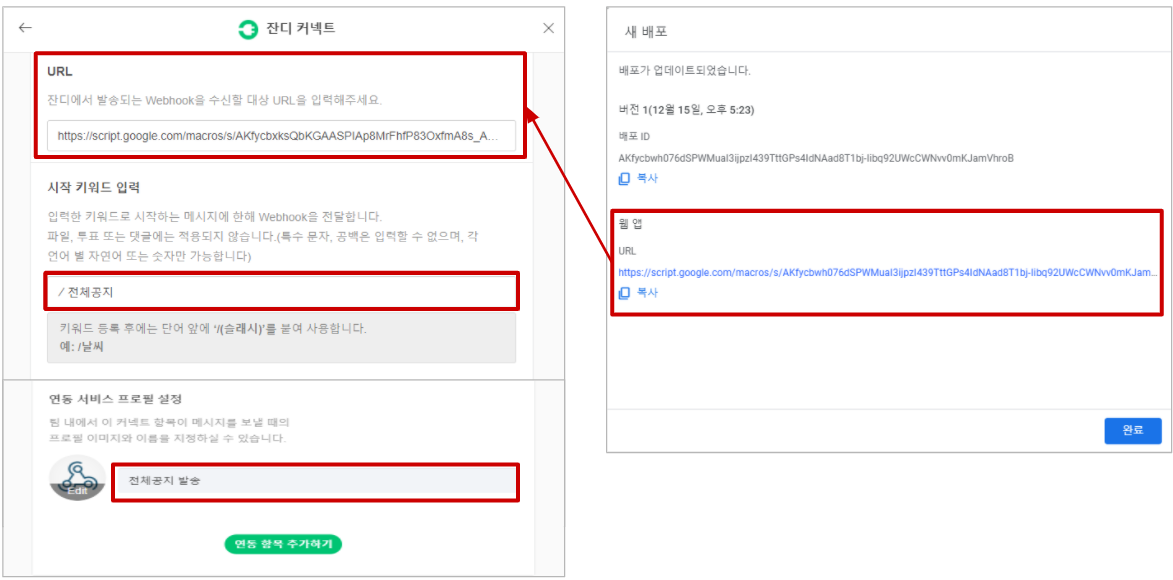Click the 시작 키워드 입력 section heading
This screenshot has height=580, width=1173.
point(94,187)
